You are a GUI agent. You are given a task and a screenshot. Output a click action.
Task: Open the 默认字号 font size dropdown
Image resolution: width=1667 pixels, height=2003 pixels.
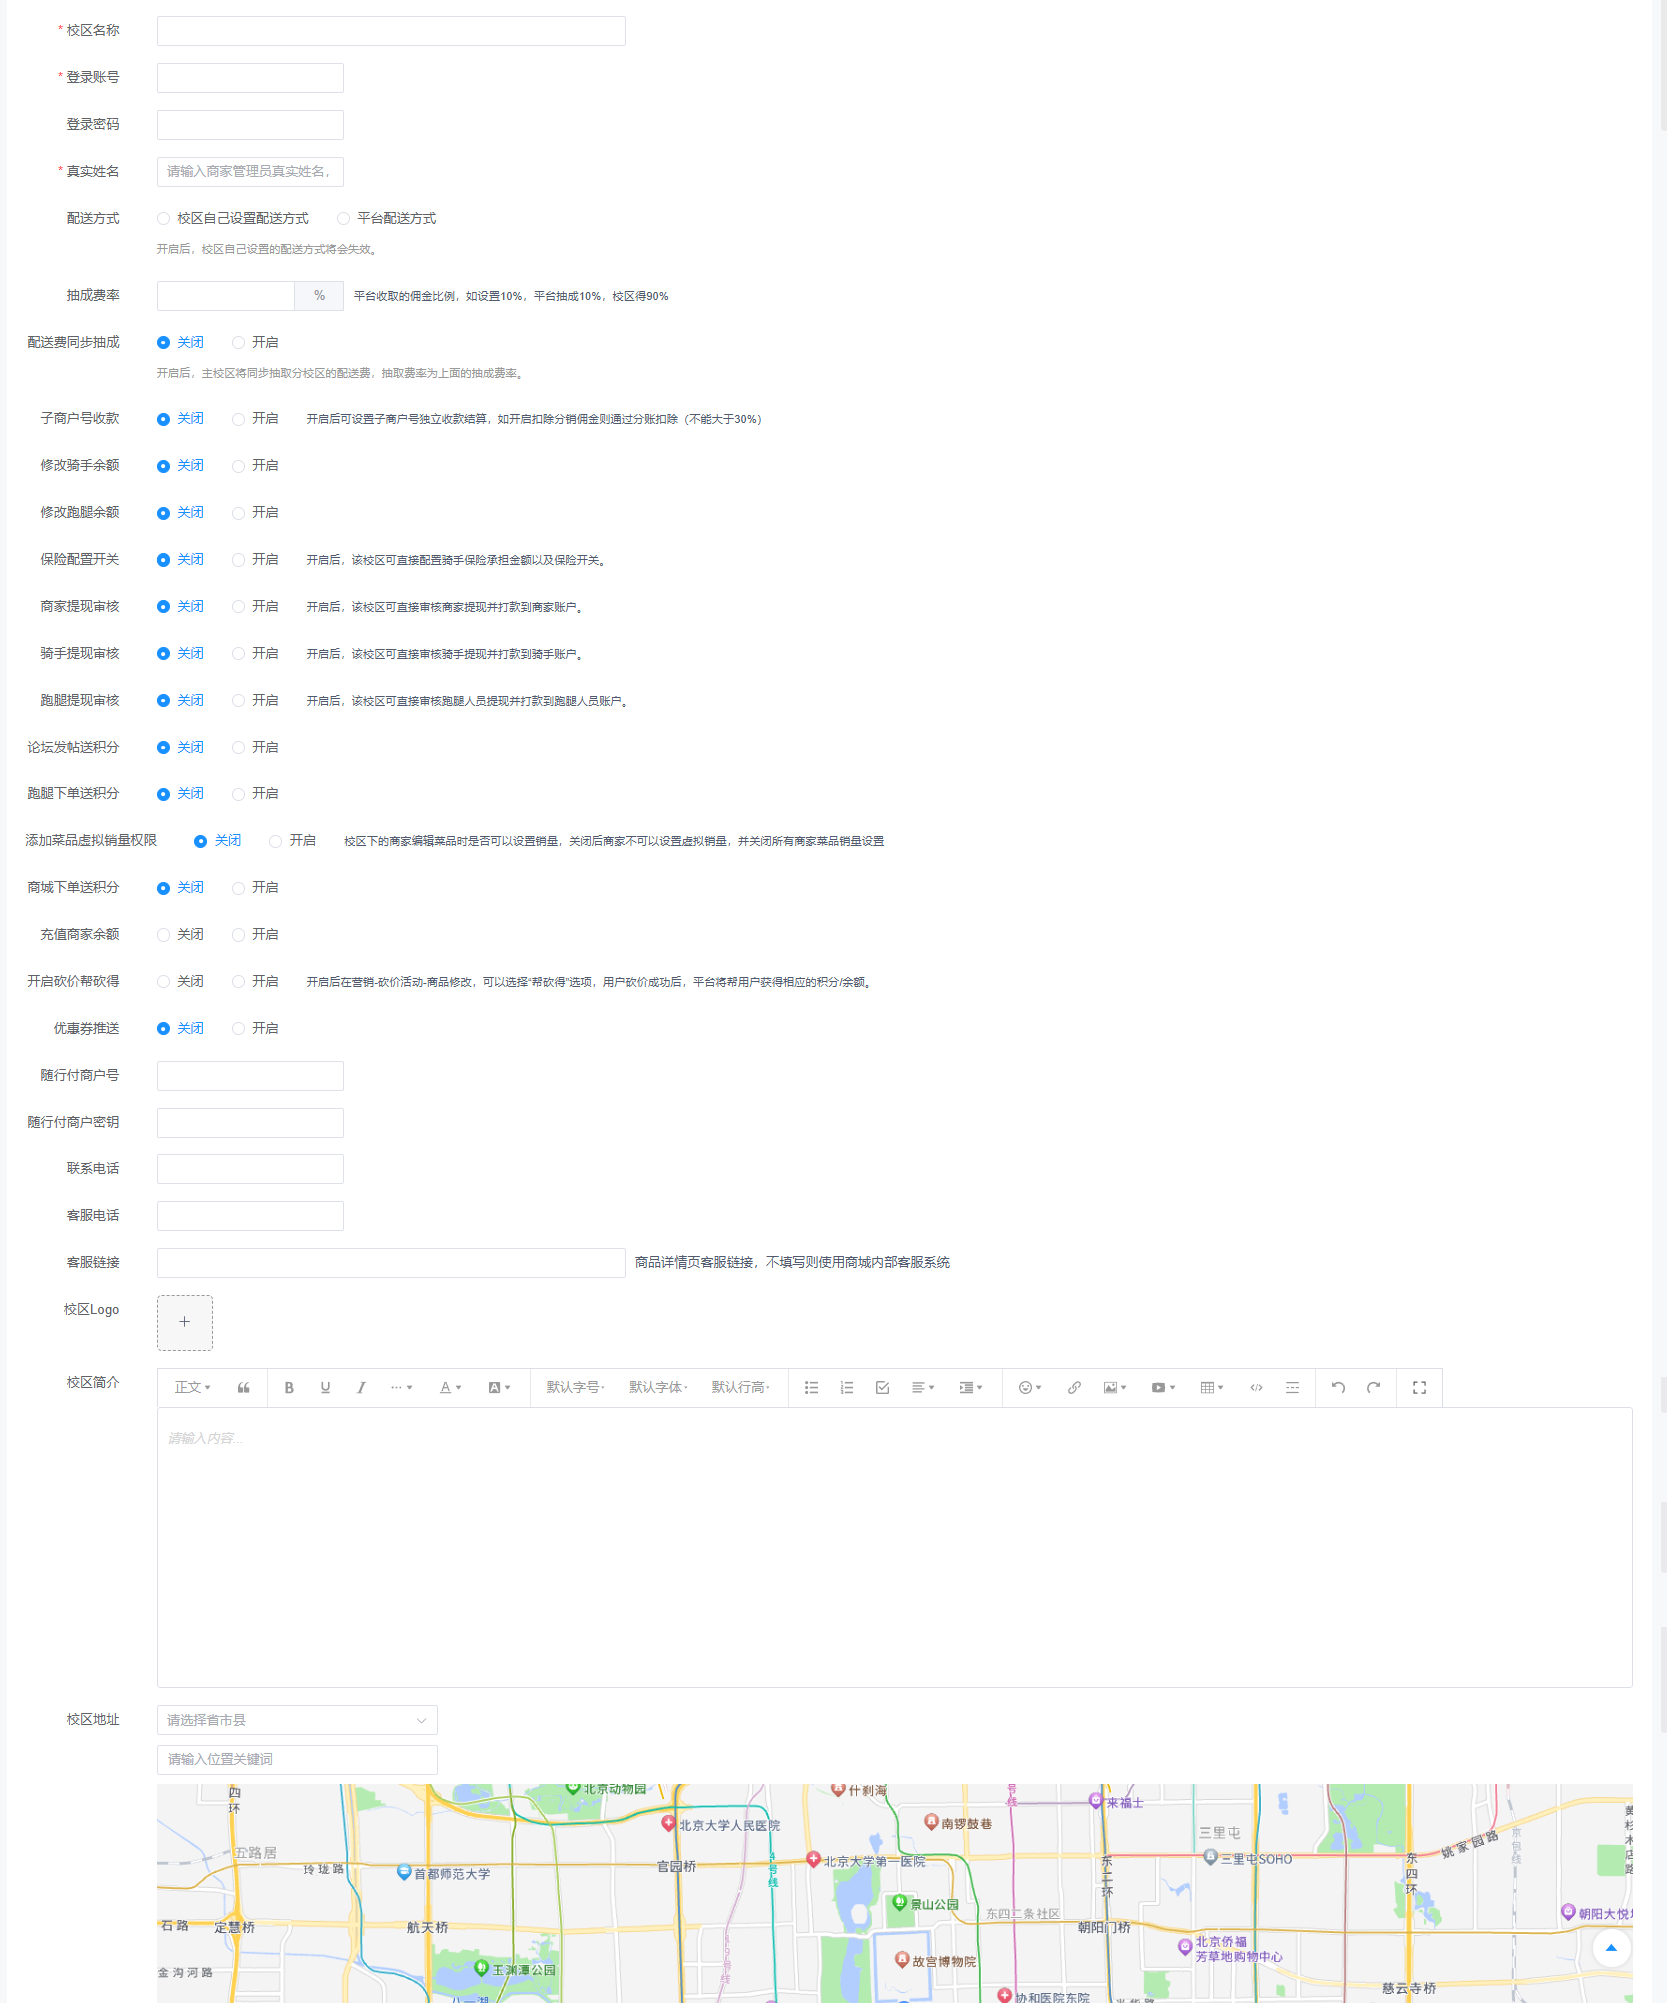point(575,1387)
